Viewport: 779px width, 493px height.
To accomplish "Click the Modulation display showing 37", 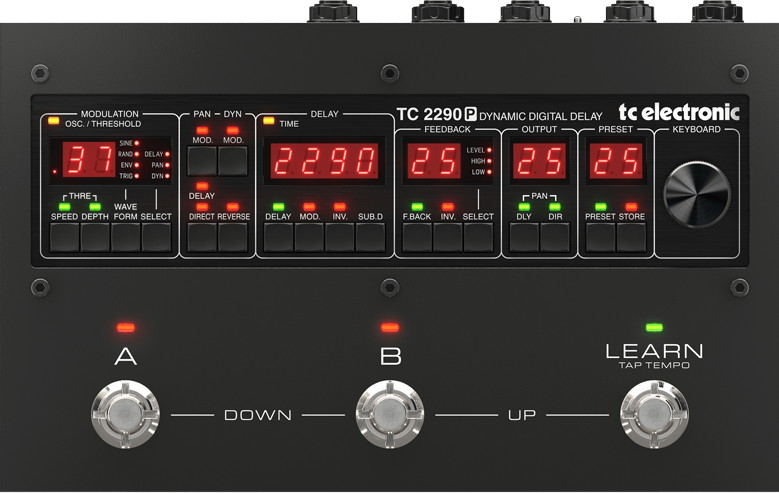I will pos(89,160).
